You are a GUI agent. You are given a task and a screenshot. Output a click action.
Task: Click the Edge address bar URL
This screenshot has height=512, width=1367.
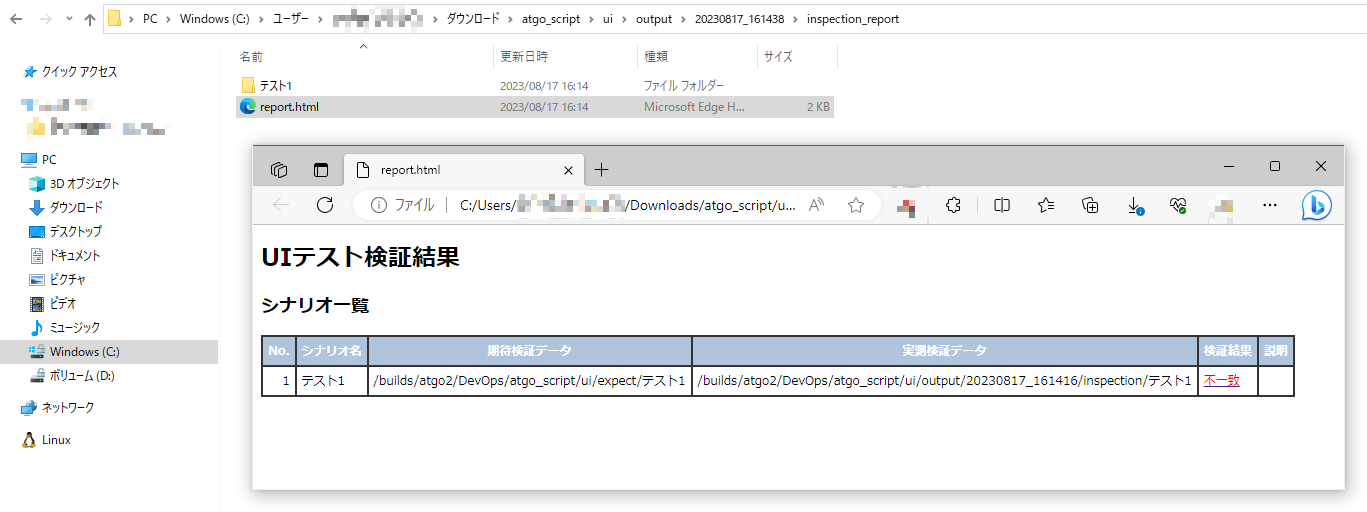tap(628, 205)
